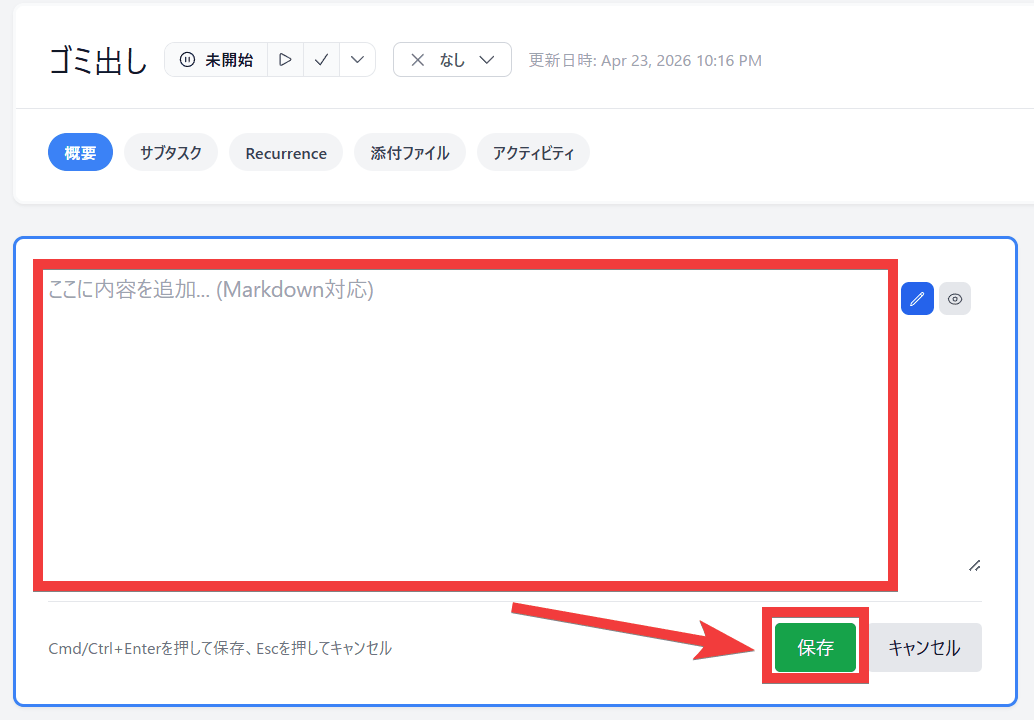Click the checkmark icon to complete task
1034x720 pixels.
pos(321,60)
